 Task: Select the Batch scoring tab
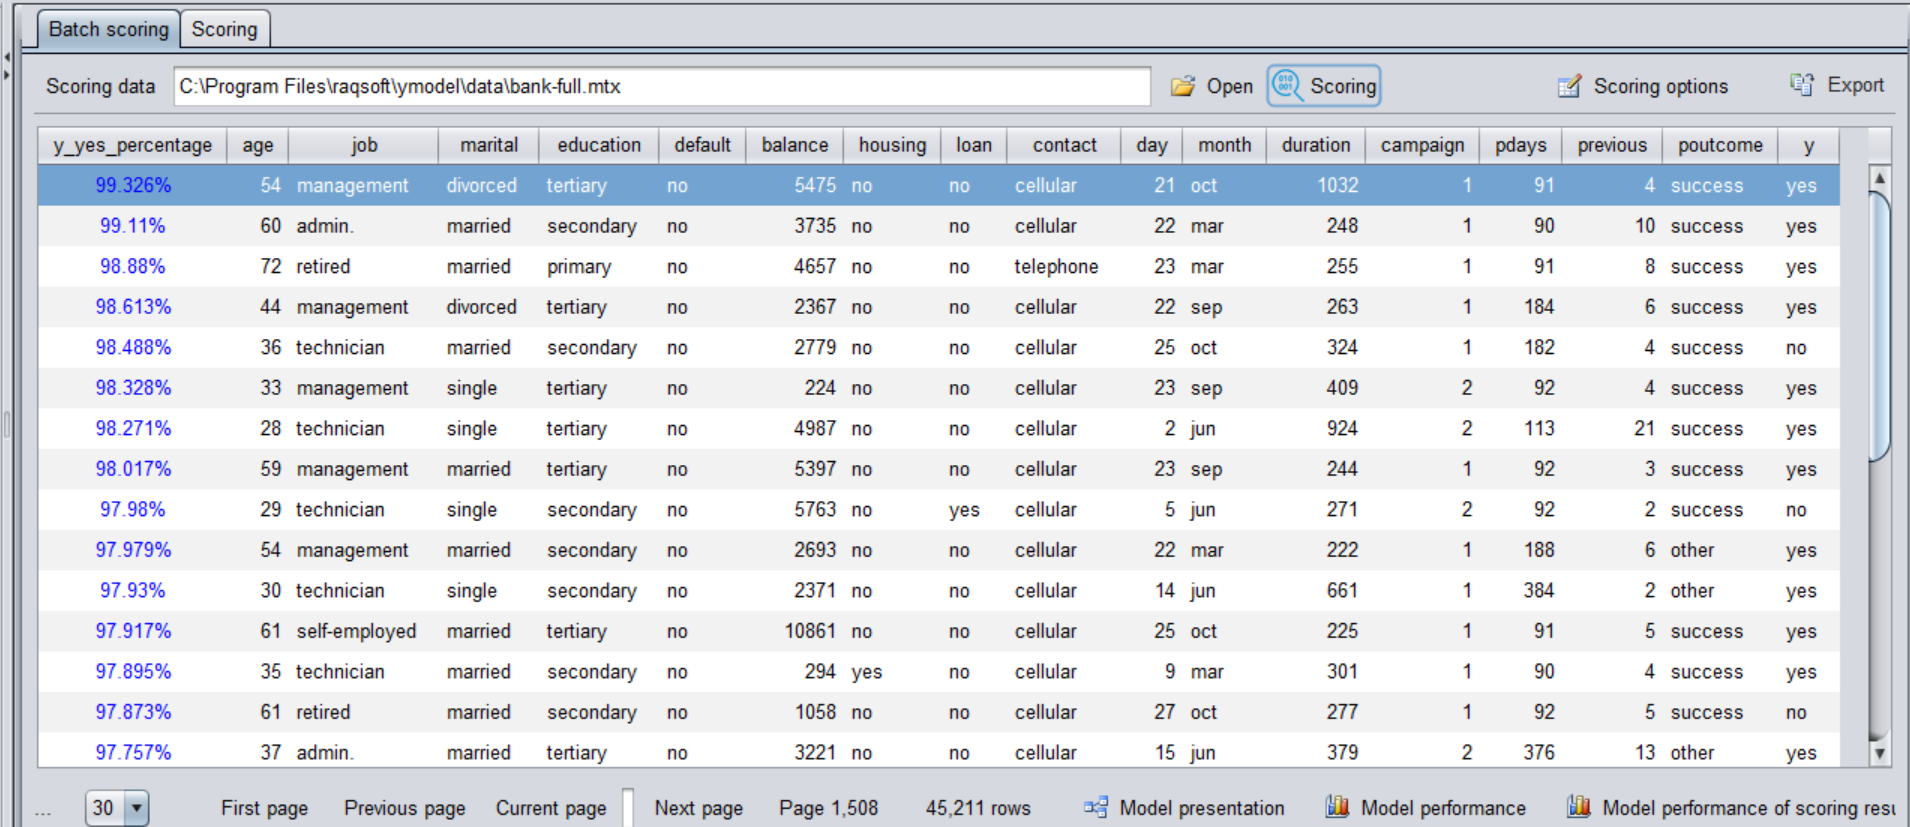108,29
